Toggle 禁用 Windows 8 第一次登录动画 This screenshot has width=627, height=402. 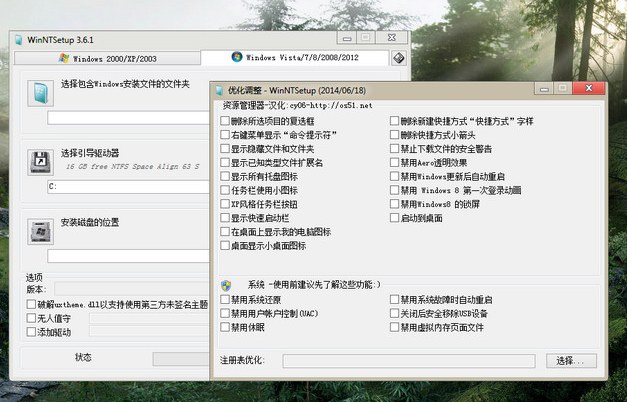[394, 190]
